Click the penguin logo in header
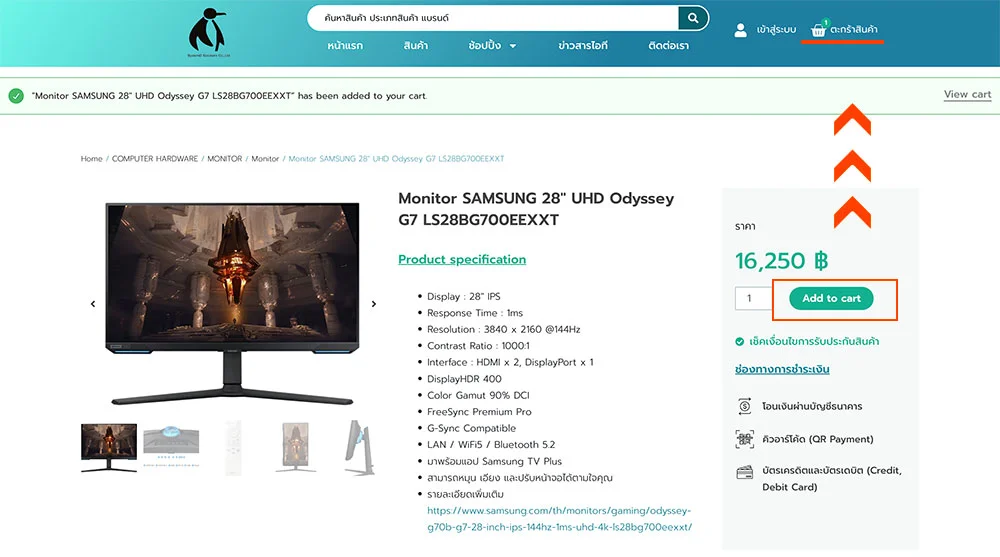The image size is (1000, 557). point(208,32)
